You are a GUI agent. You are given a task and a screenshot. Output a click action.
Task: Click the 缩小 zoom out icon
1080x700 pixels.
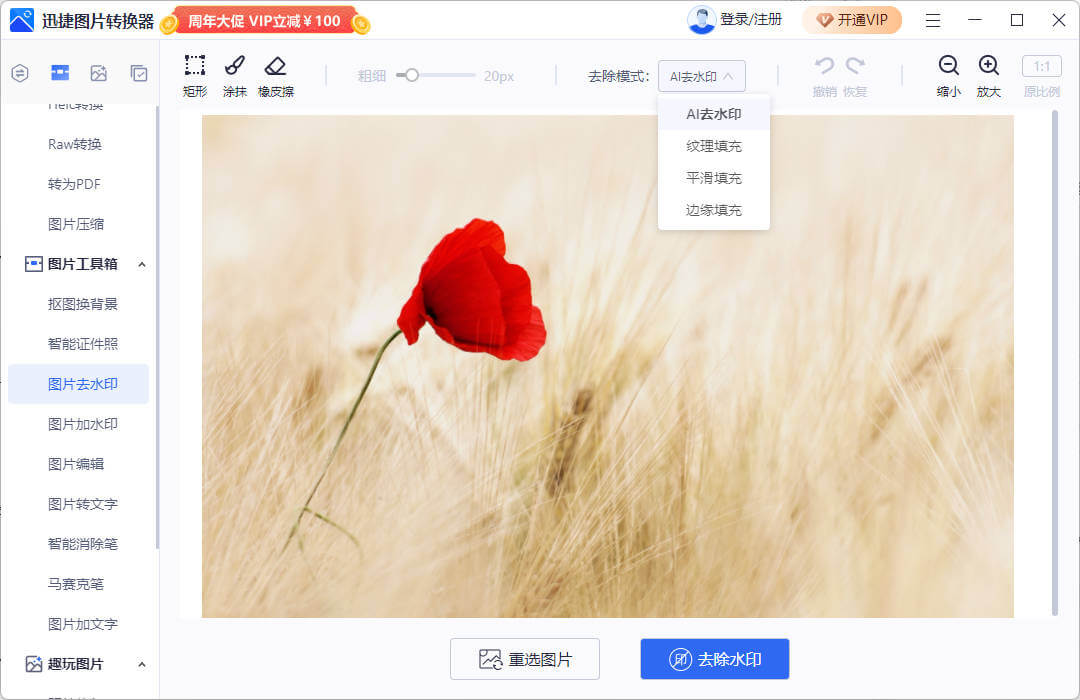coord(948,65)
